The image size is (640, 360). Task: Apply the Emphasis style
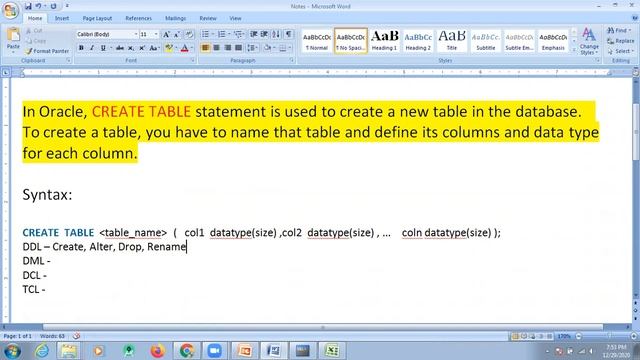click(x=553, y=40)
